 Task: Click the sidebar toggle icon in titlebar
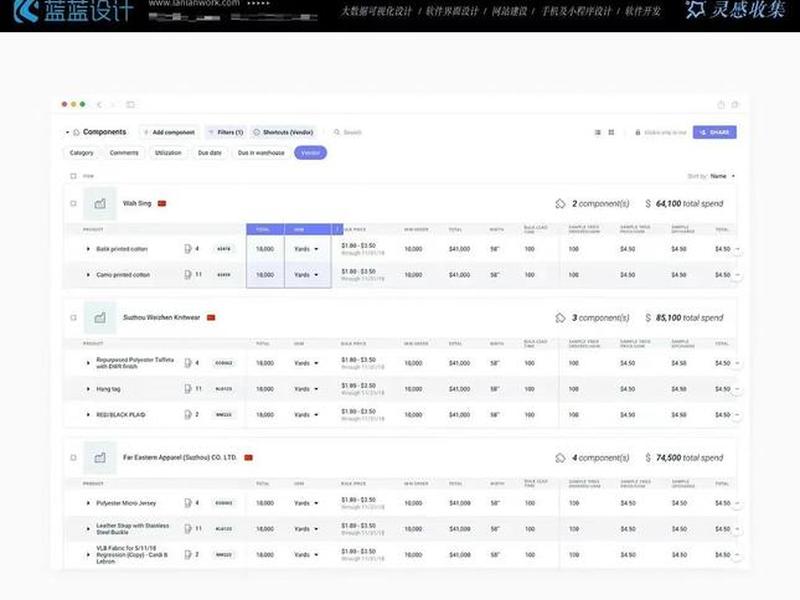coord(131,105)
